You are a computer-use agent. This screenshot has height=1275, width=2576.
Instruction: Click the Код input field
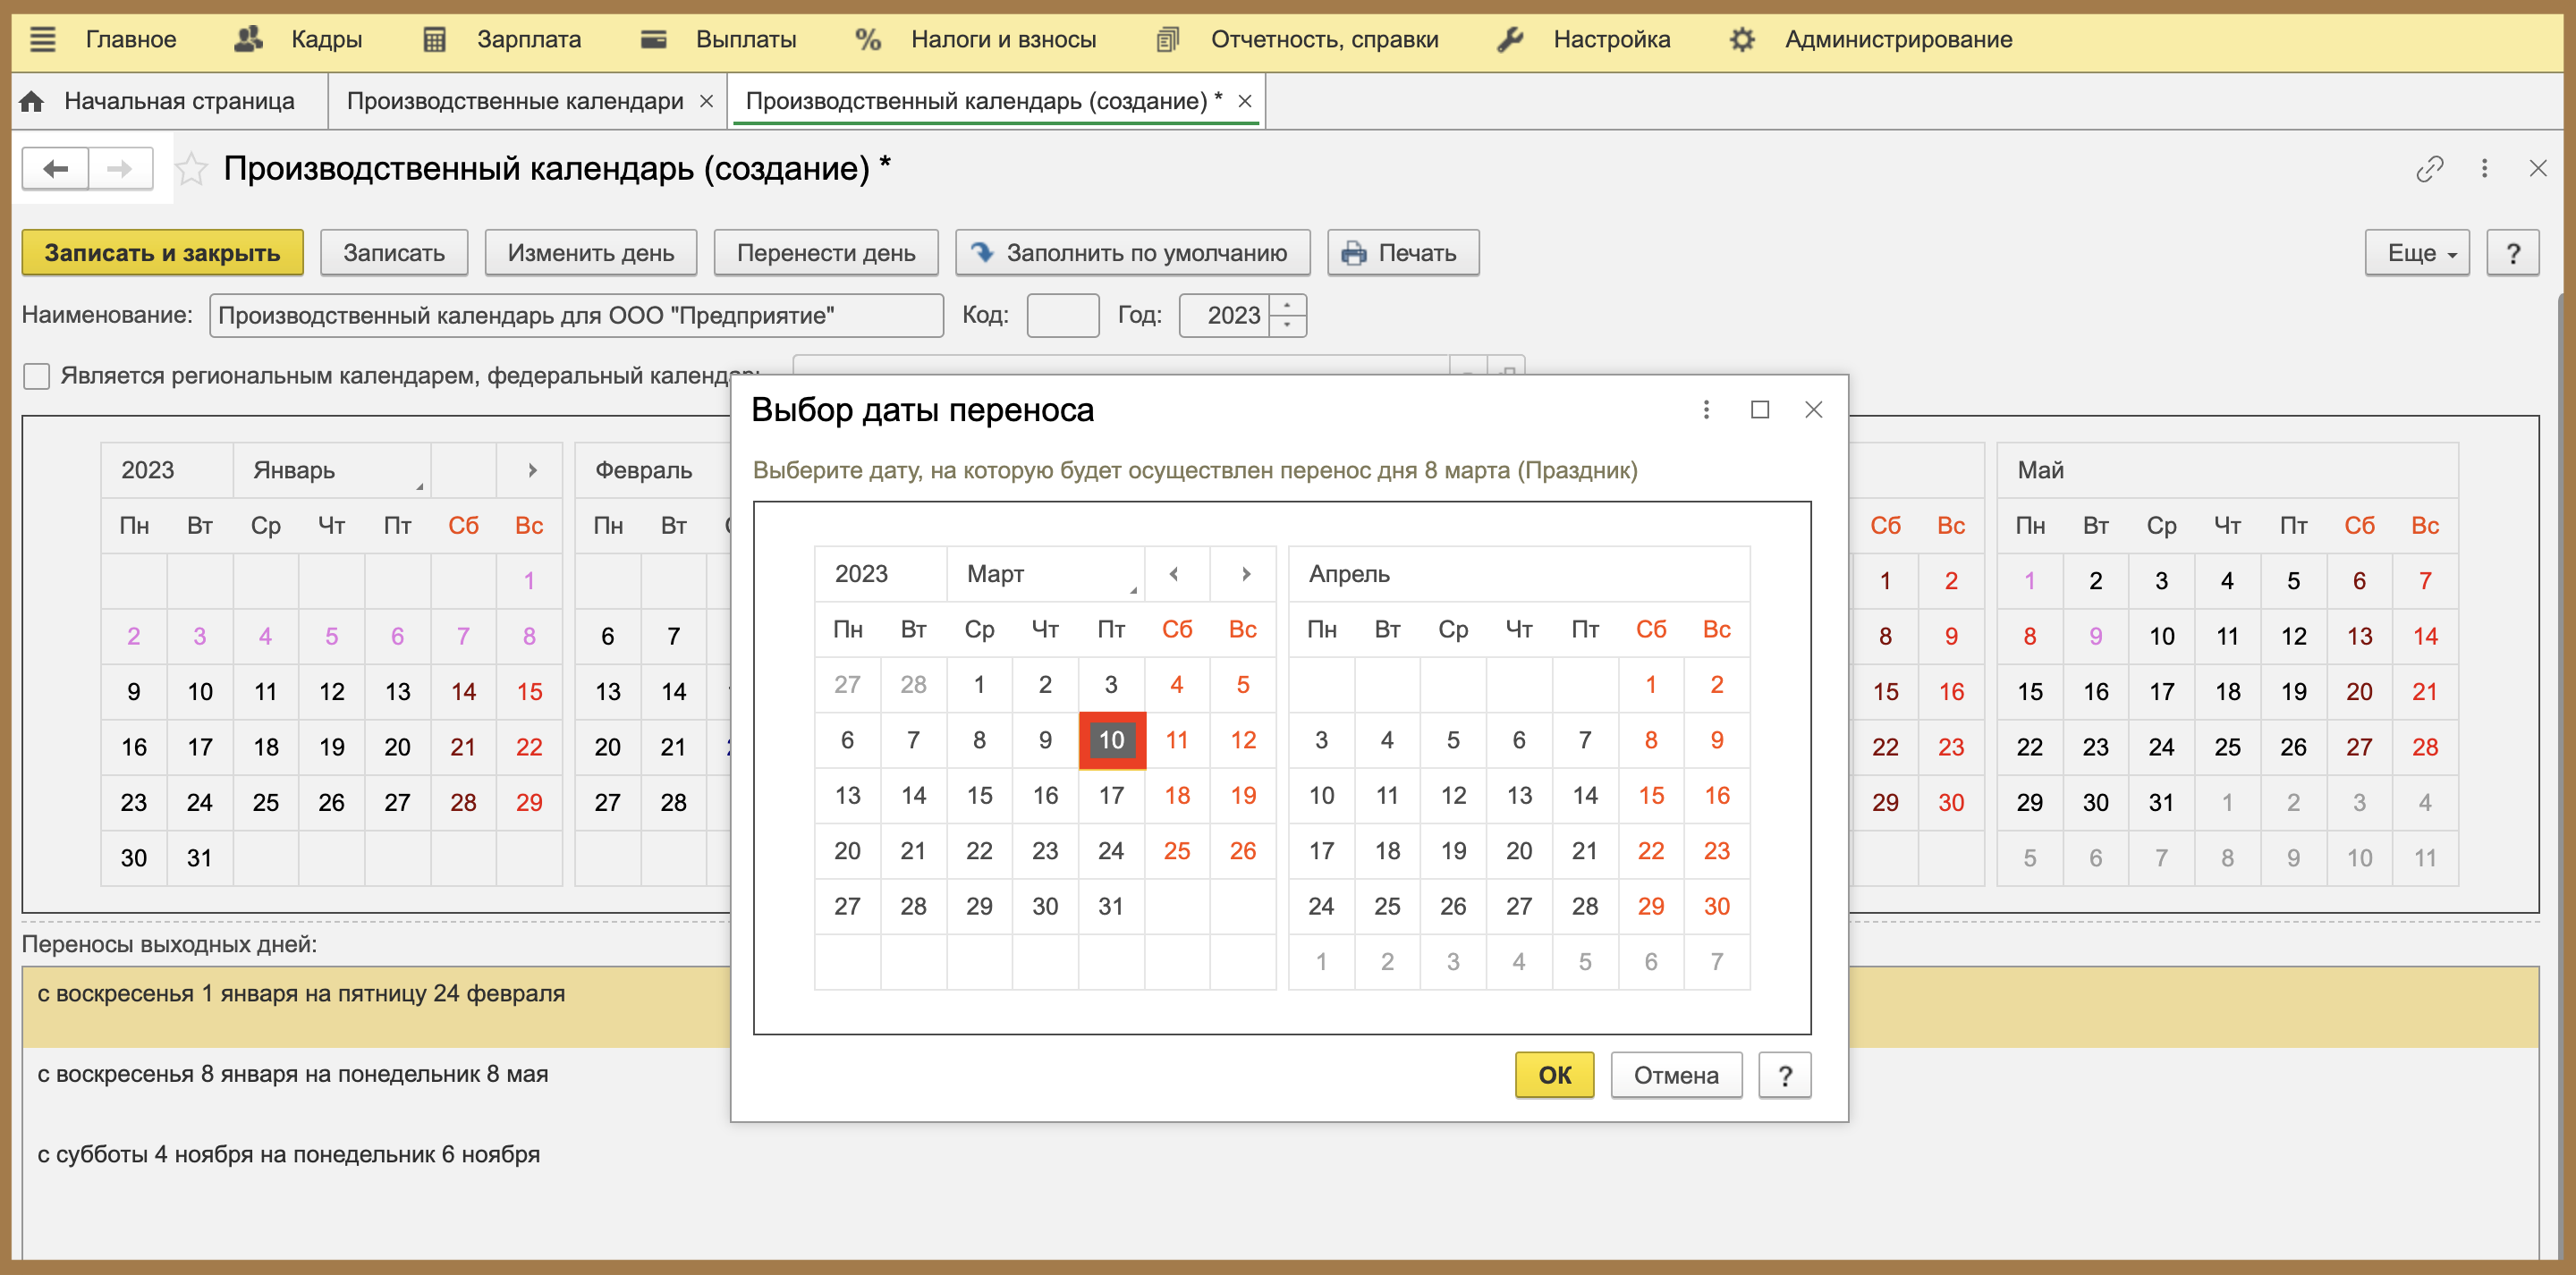1063,316
